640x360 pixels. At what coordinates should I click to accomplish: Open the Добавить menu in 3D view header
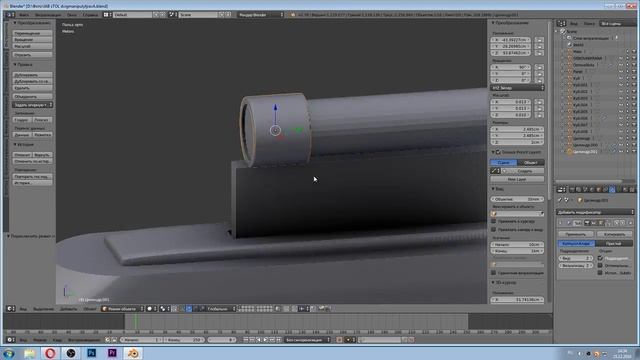pyautogui.click(x=69, y=309)
